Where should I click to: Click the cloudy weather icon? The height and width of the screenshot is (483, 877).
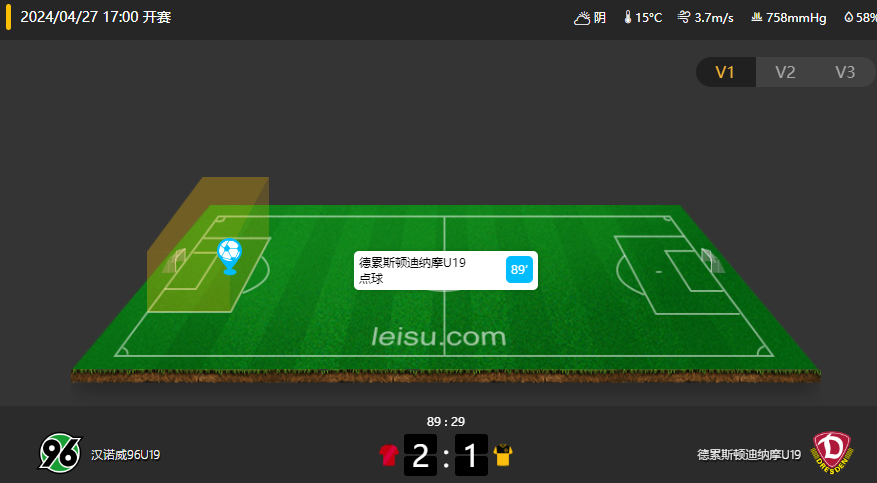(x=582, y=18)
